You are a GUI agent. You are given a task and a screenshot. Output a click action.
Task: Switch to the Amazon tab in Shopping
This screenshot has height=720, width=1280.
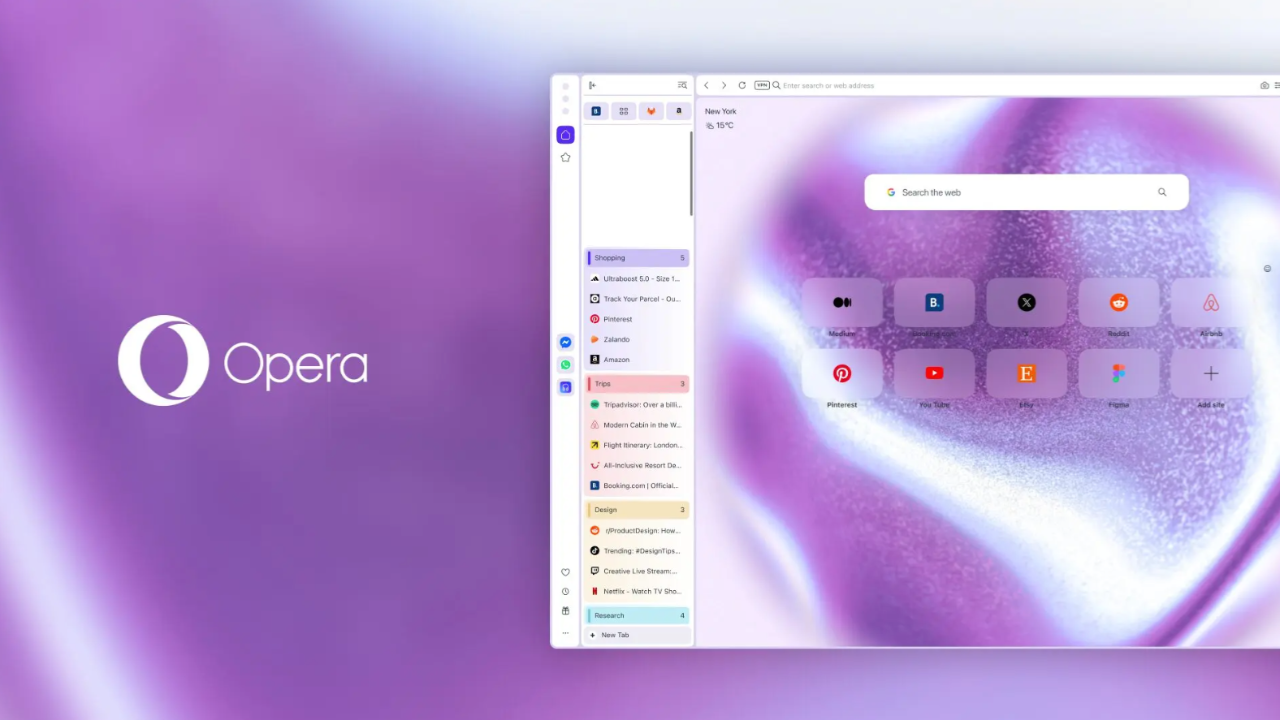click(637, 359)
